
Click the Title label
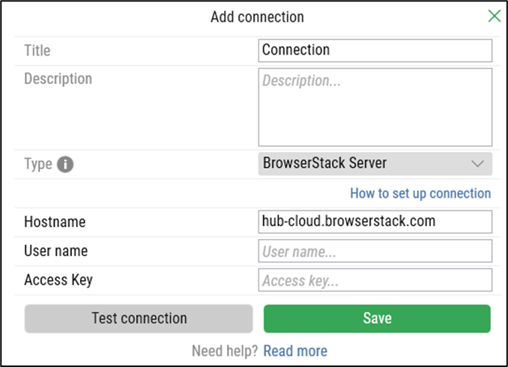coord(37,51)
